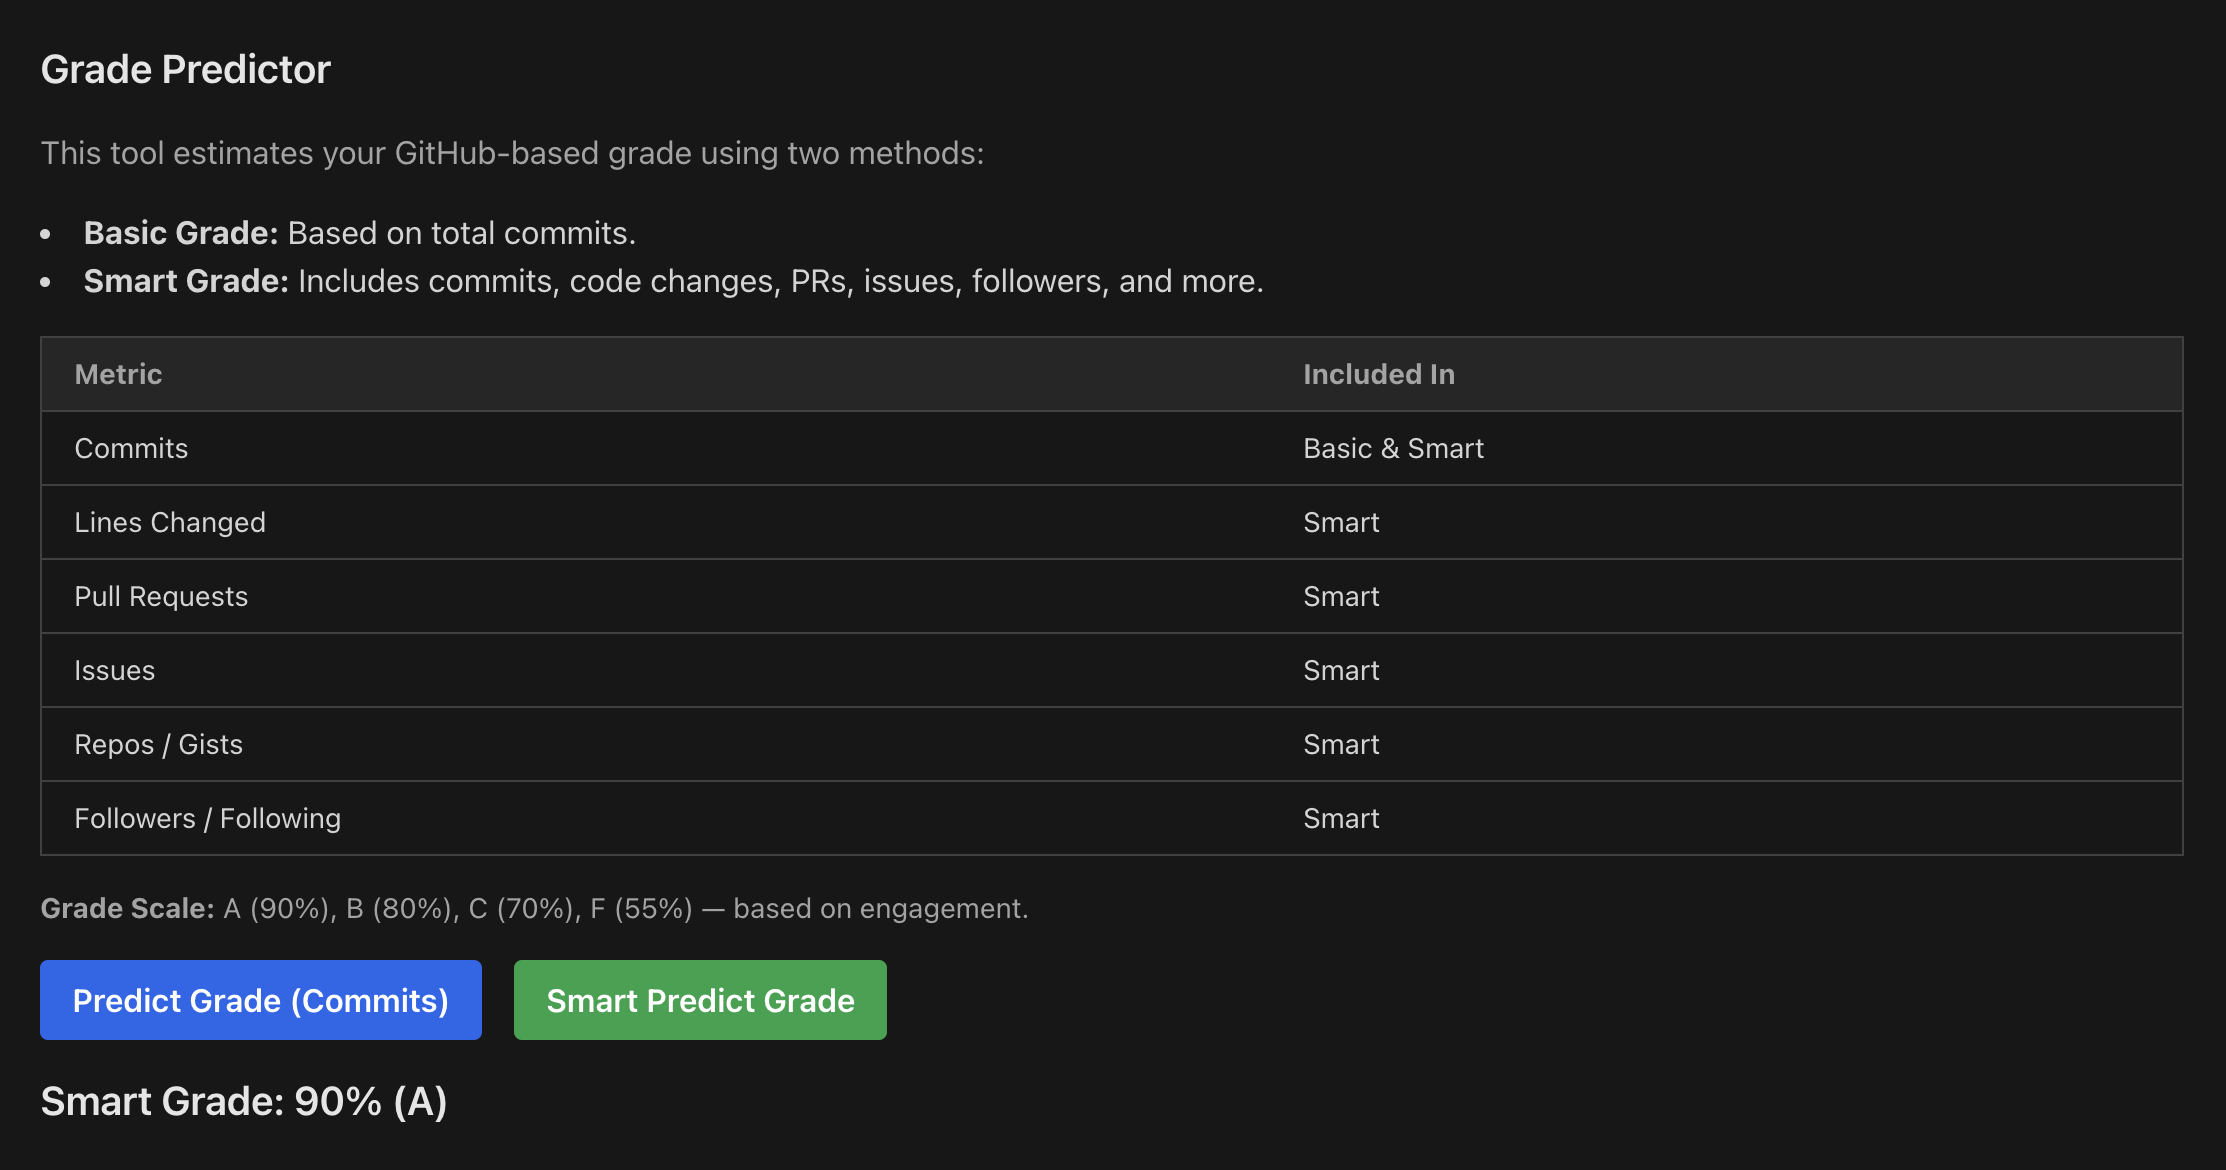Select the Commits table row
The height and width of the screenshot is (1170, 2226).
[1112, 448]
